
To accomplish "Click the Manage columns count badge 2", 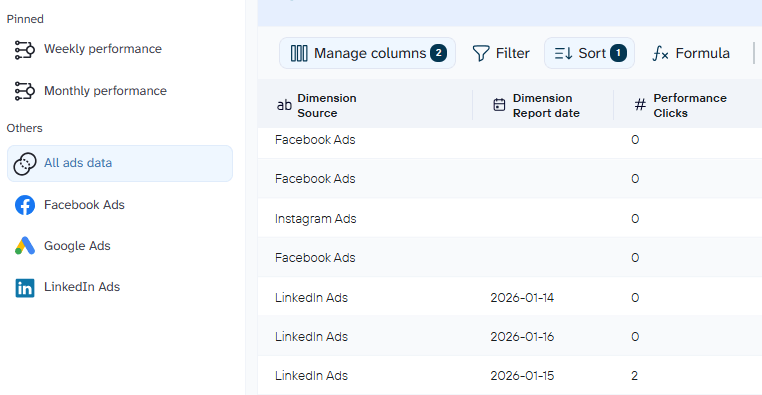I will [x=438, y=53].
